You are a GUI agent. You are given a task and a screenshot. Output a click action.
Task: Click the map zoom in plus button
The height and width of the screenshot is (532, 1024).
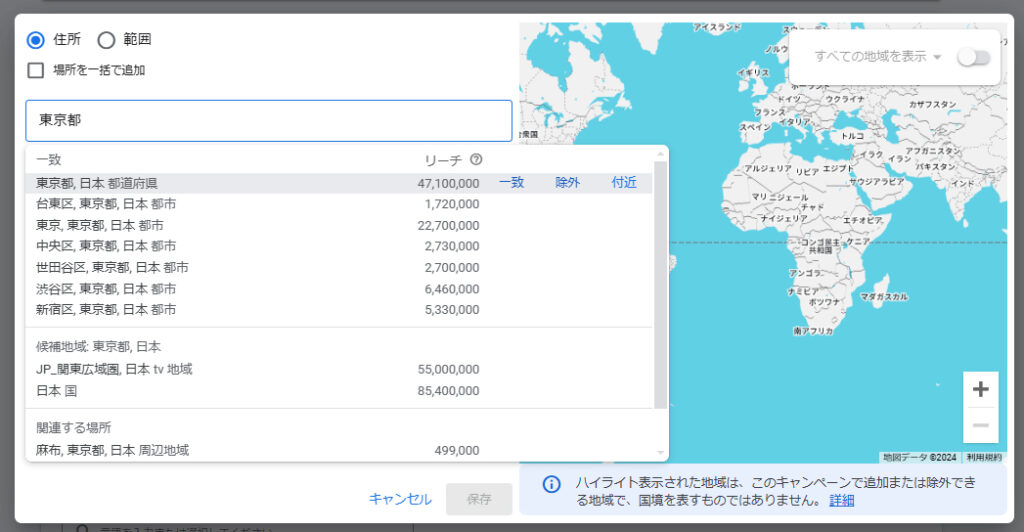980,389
